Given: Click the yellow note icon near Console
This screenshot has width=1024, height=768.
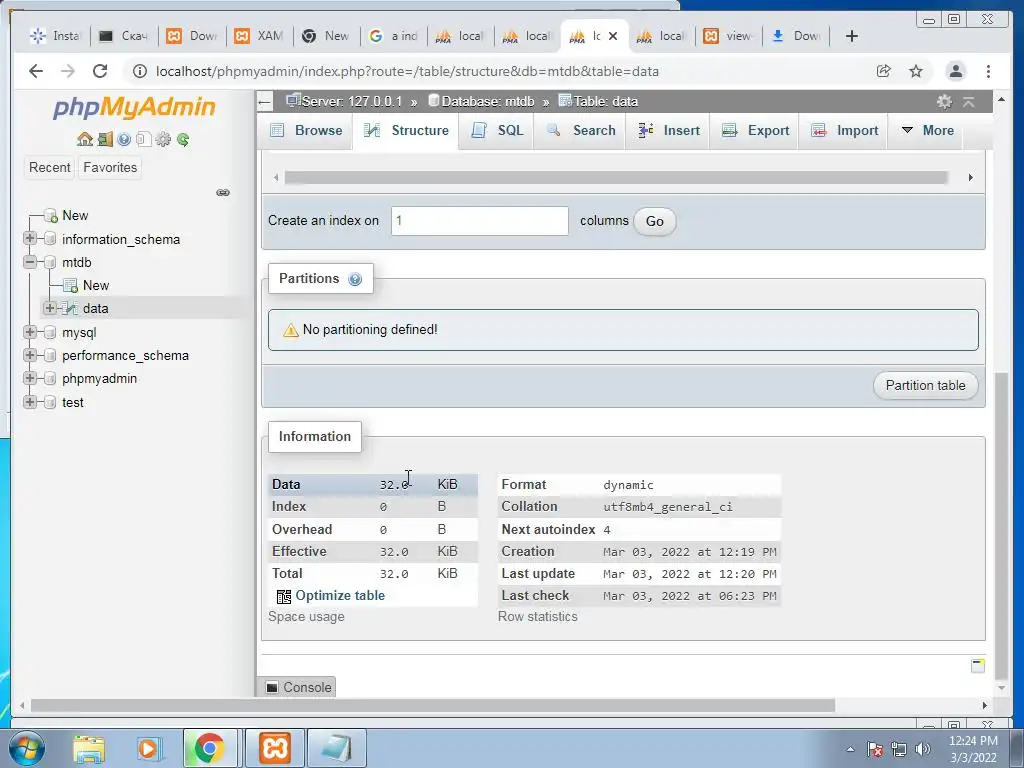Looking at the screenshot, I should tap(978, 665).
